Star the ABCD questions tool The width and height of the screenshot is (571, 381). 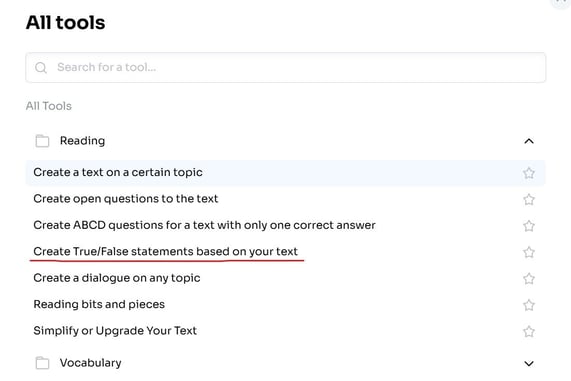pos(529,226)
